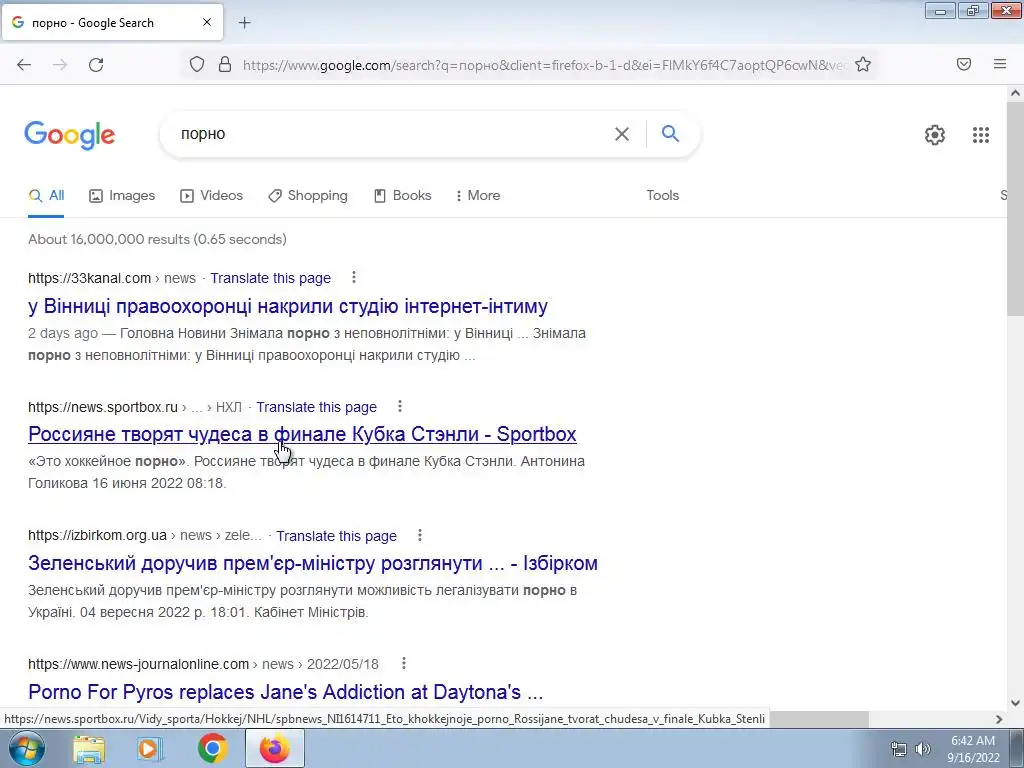Clear the search box with the X

point(622,134)
